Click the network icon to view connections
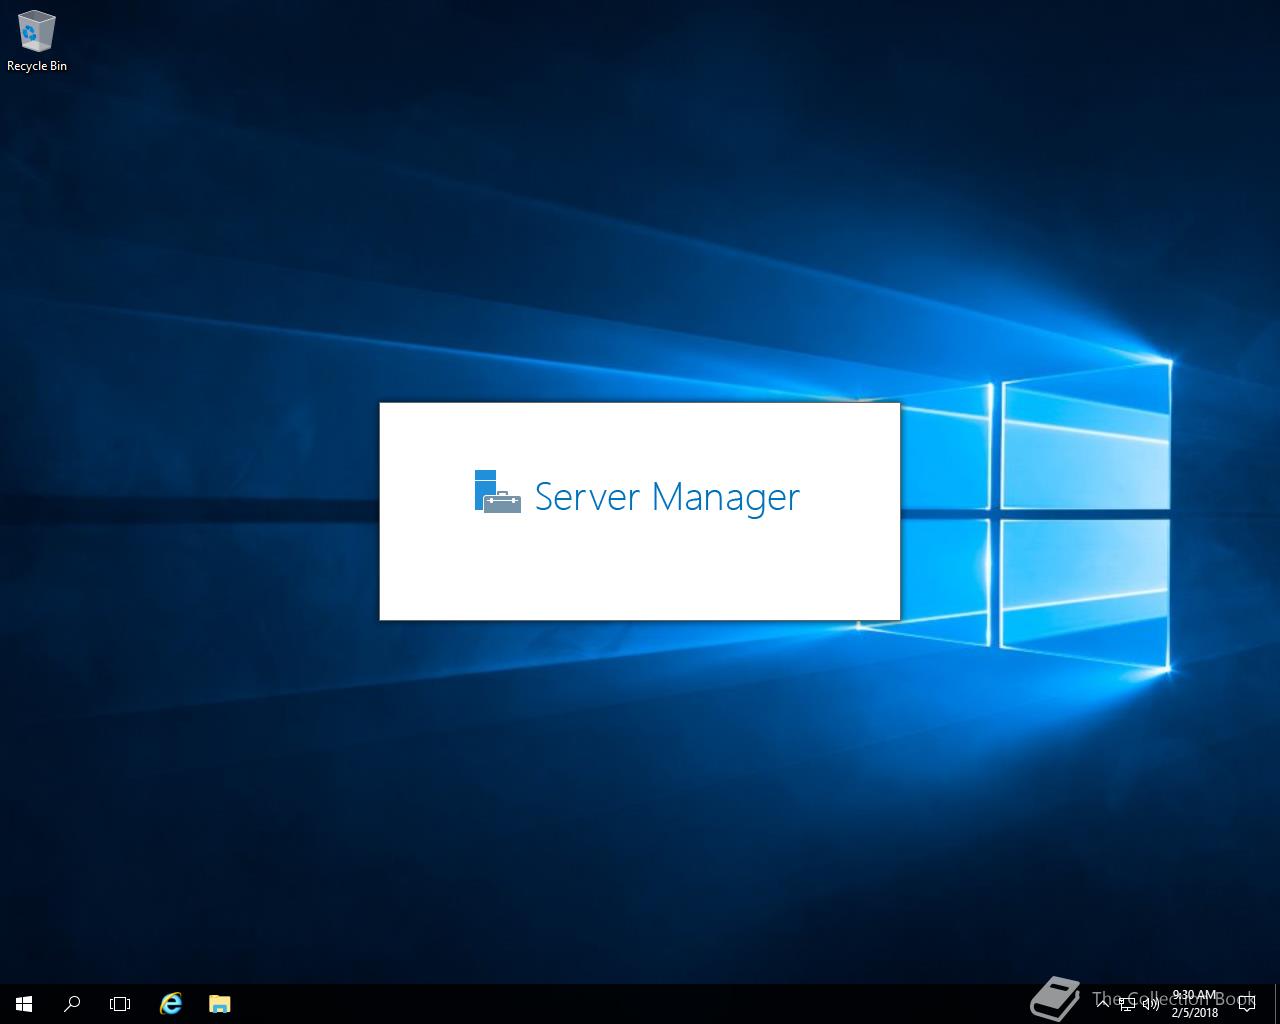The height and width of the screenshot is (1024, 1280). click(1127, 1004)
